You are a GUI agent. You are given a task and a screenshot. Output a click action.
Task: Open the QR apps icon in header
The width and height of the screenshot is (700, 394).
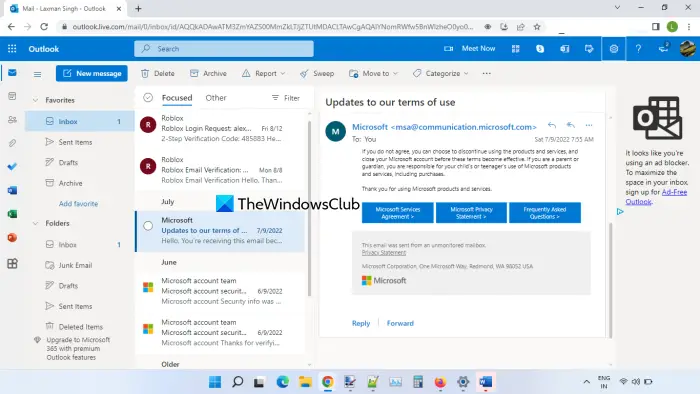(x=516, y=49)
